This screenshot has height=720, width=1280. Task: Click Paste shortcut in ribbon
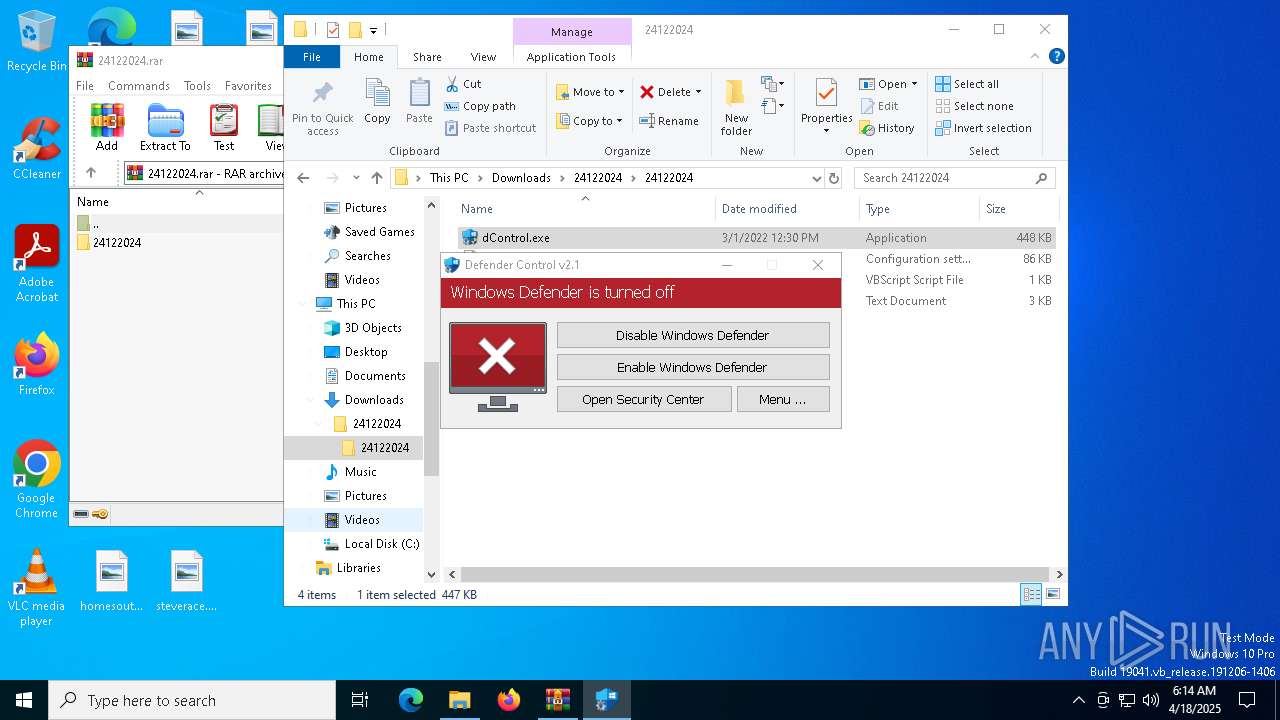[491, 128]
